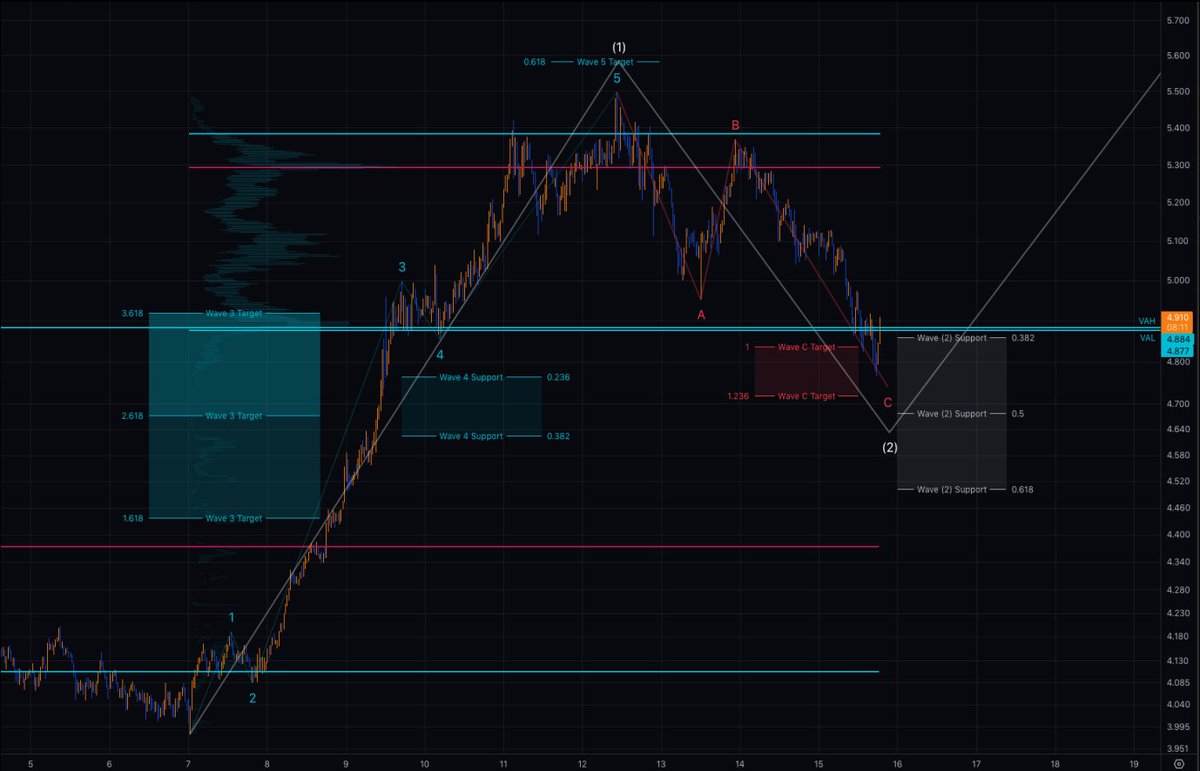Click the VAL label on price axis
1200x771 pixels.
pos(1146,338)
